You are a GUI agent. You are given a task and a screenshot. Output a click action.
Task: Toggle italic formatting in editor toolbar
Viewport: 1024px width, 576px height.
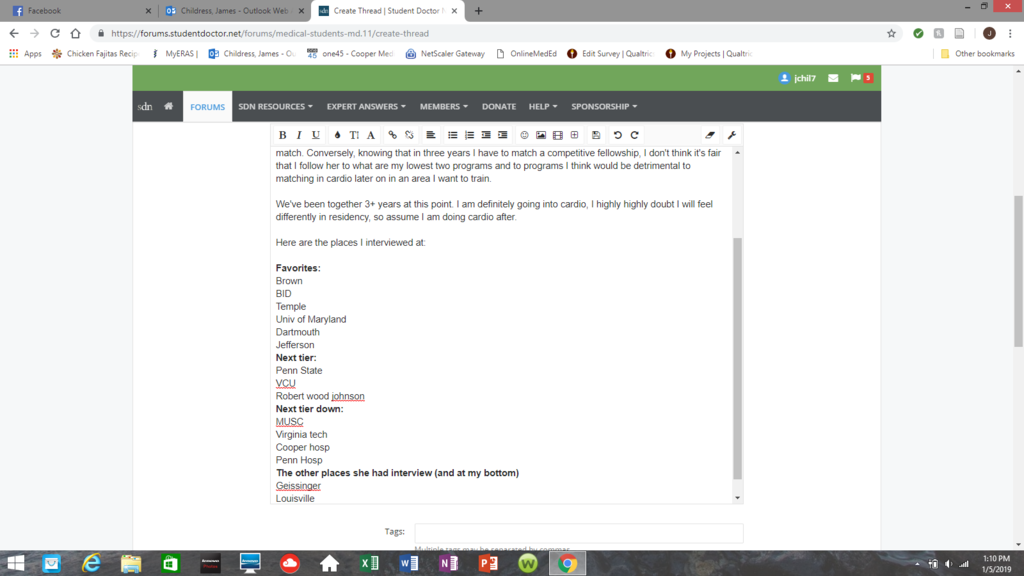coord(299,135)
